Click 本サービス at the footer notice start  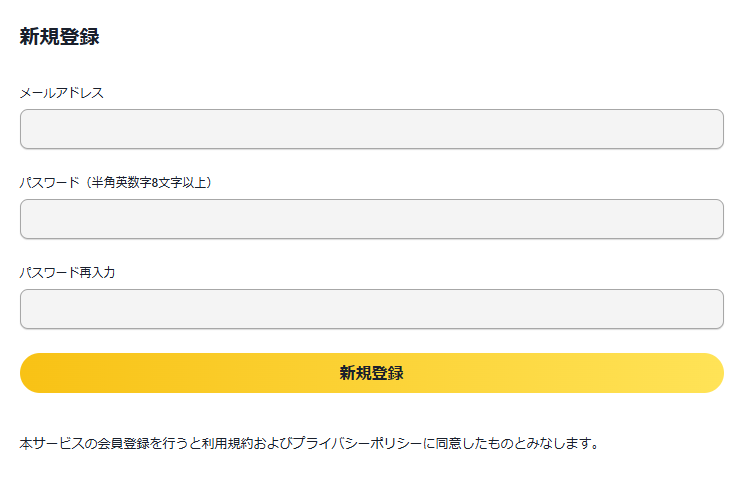[x=51, y=442]
